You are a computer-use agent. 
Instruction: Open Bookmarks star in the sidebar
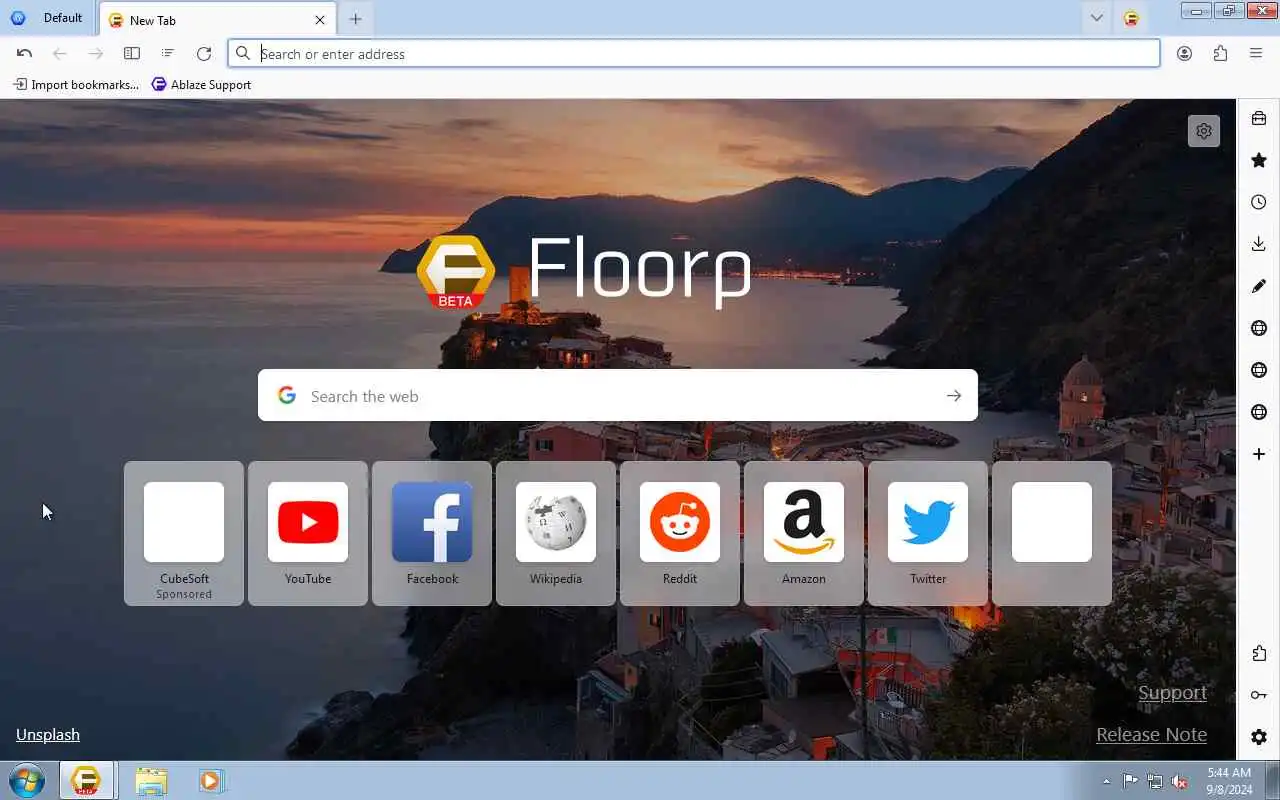(x=1259, y=160)
